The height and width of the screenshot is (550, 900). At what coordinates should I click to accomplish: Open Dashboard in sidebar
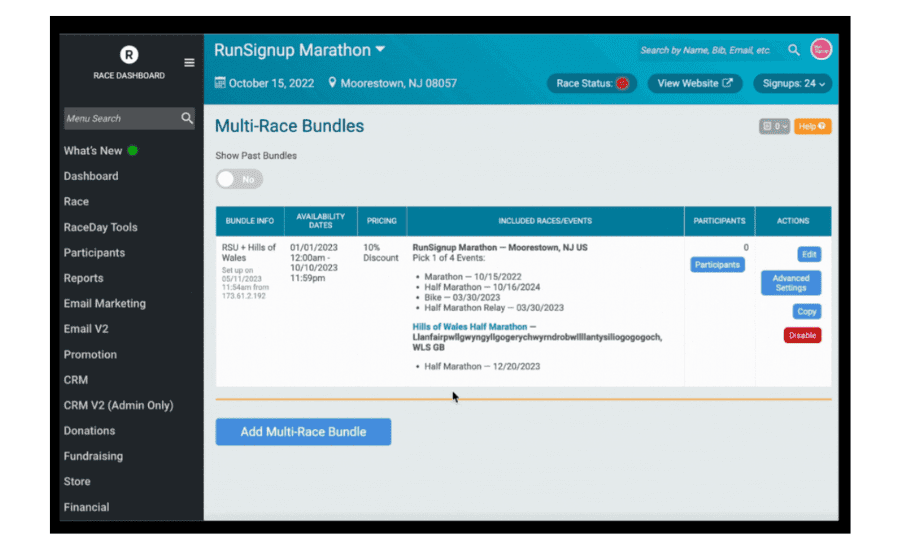pyautogui.click(x=91, y=176)
